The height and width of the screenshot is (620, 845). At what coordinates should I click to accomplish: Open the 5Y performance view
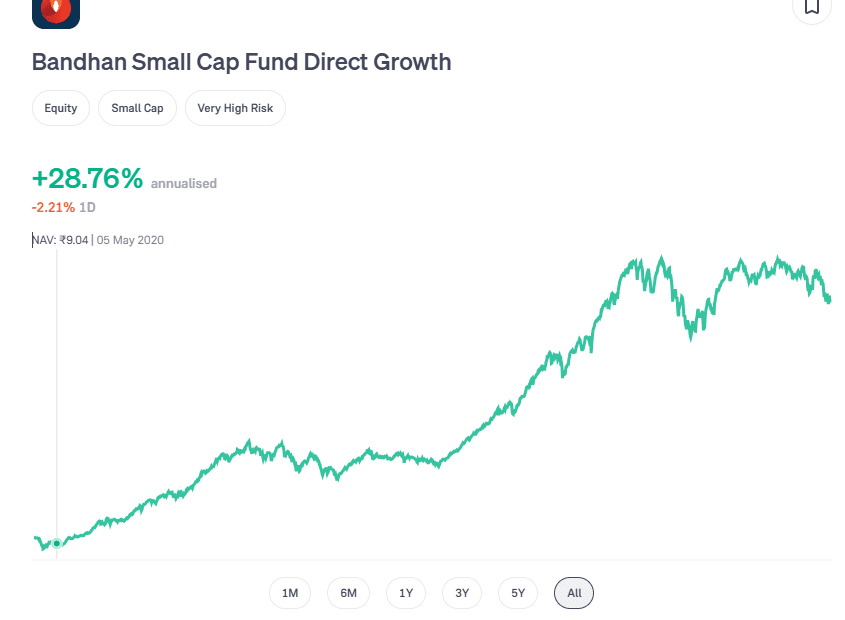pyautogui.click(x=517, y=592)
